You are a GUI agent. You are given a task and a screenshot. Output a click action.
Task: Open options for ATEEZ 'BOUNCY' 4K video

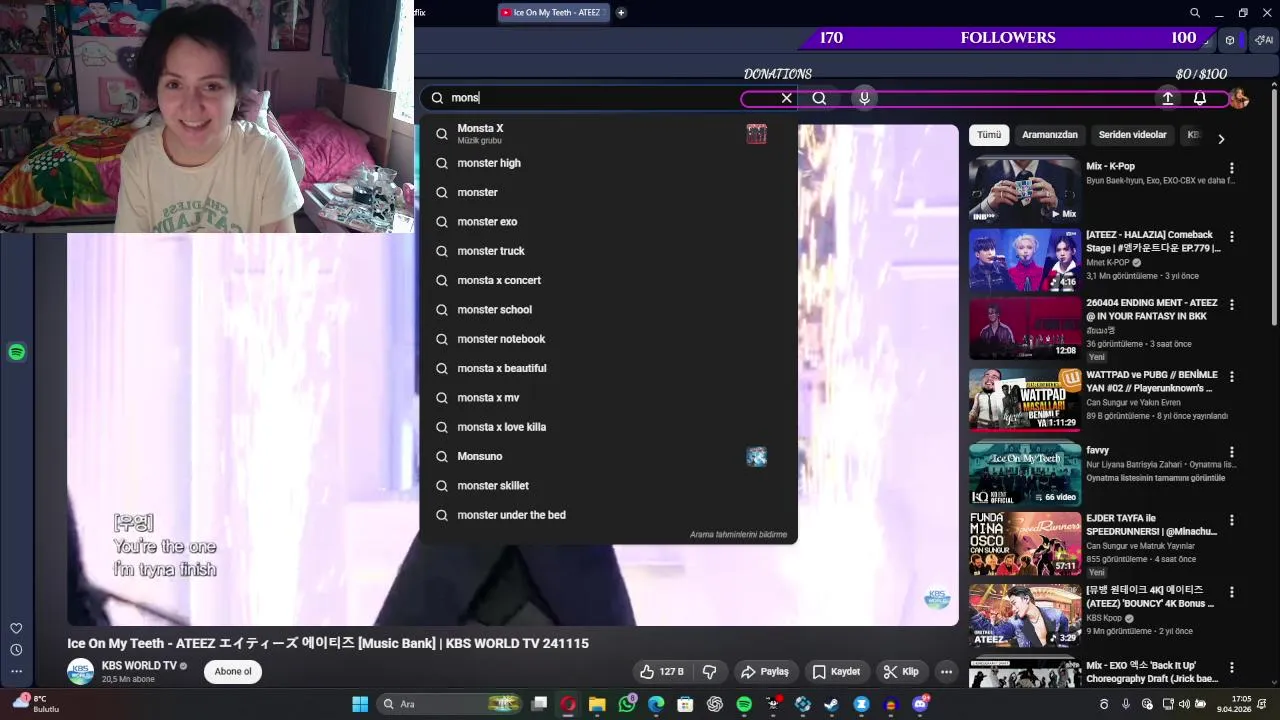pos(1232,592)
